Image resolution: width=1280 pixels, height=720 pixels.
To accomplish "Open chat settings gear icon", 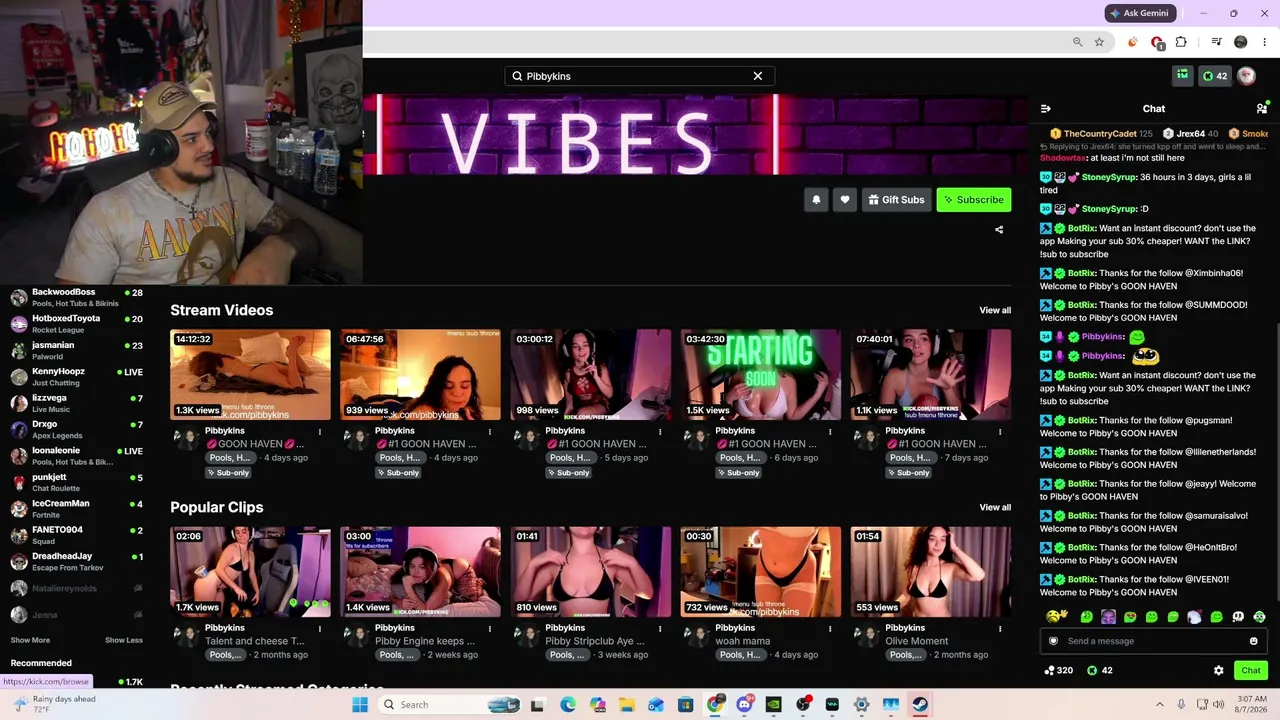I will 1218,671.
